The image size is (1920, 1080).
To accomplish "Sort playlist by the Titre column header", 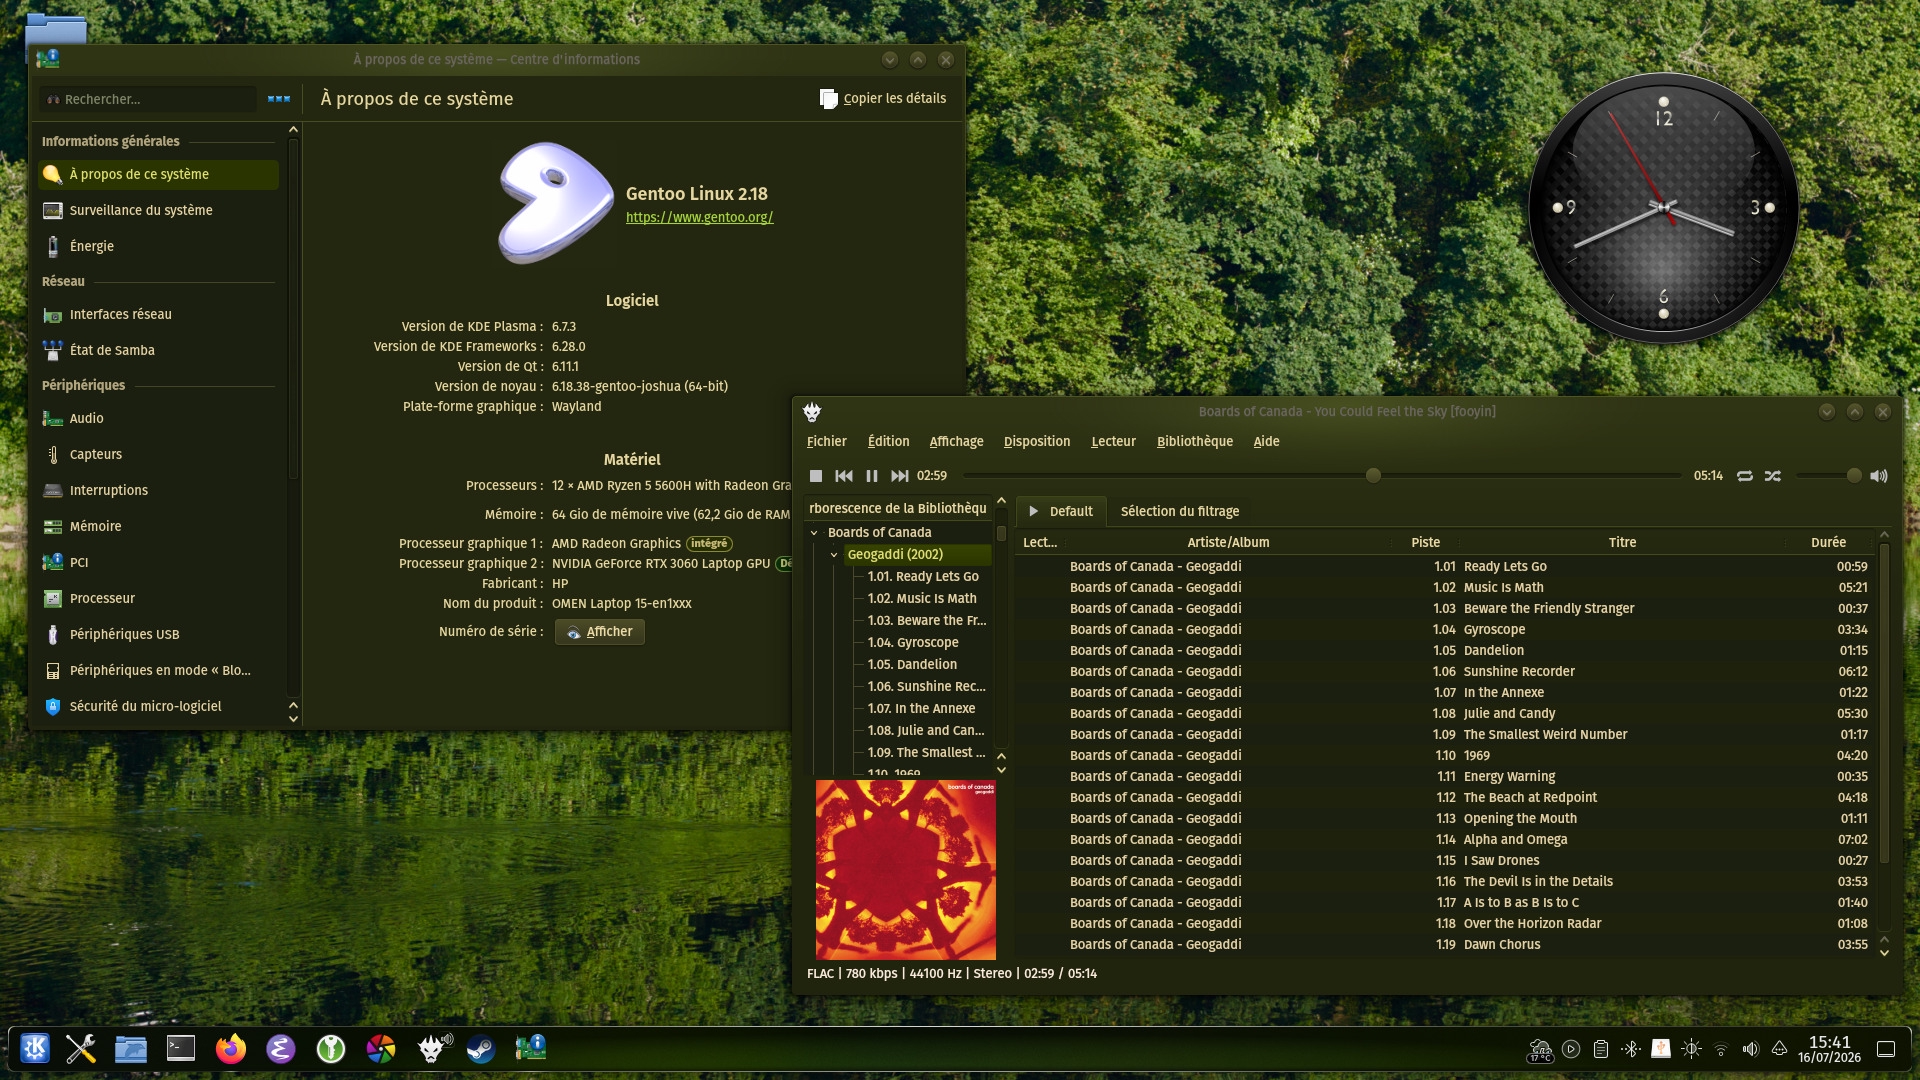I will click(x=1623, y=542).
